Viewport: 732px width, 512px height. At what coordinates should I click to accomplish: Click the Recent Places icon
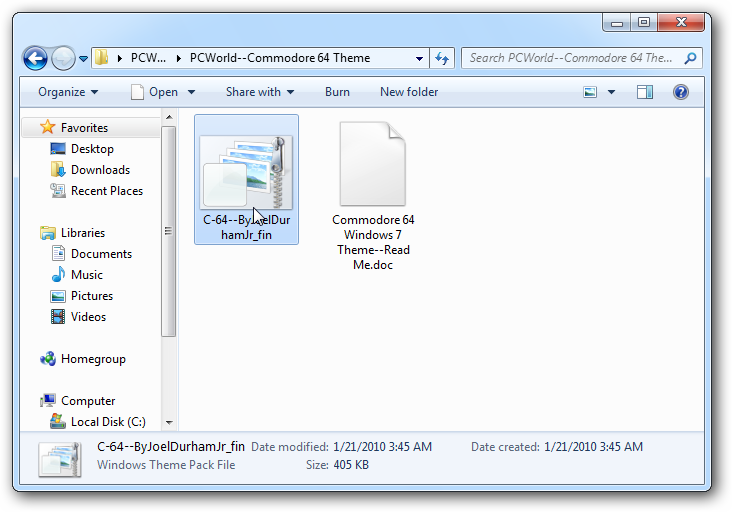click(x=58, y=190)
